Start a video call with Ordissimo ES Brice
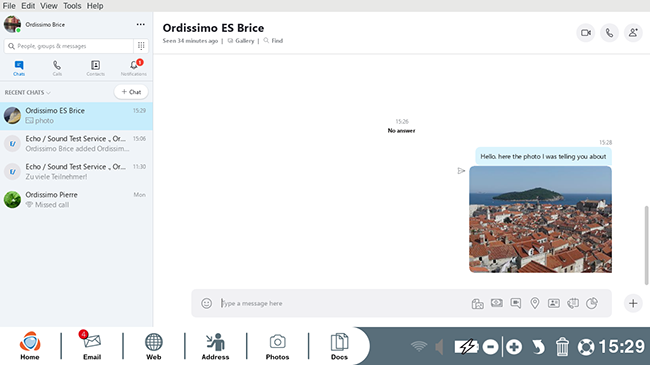 tap(585, 33)
